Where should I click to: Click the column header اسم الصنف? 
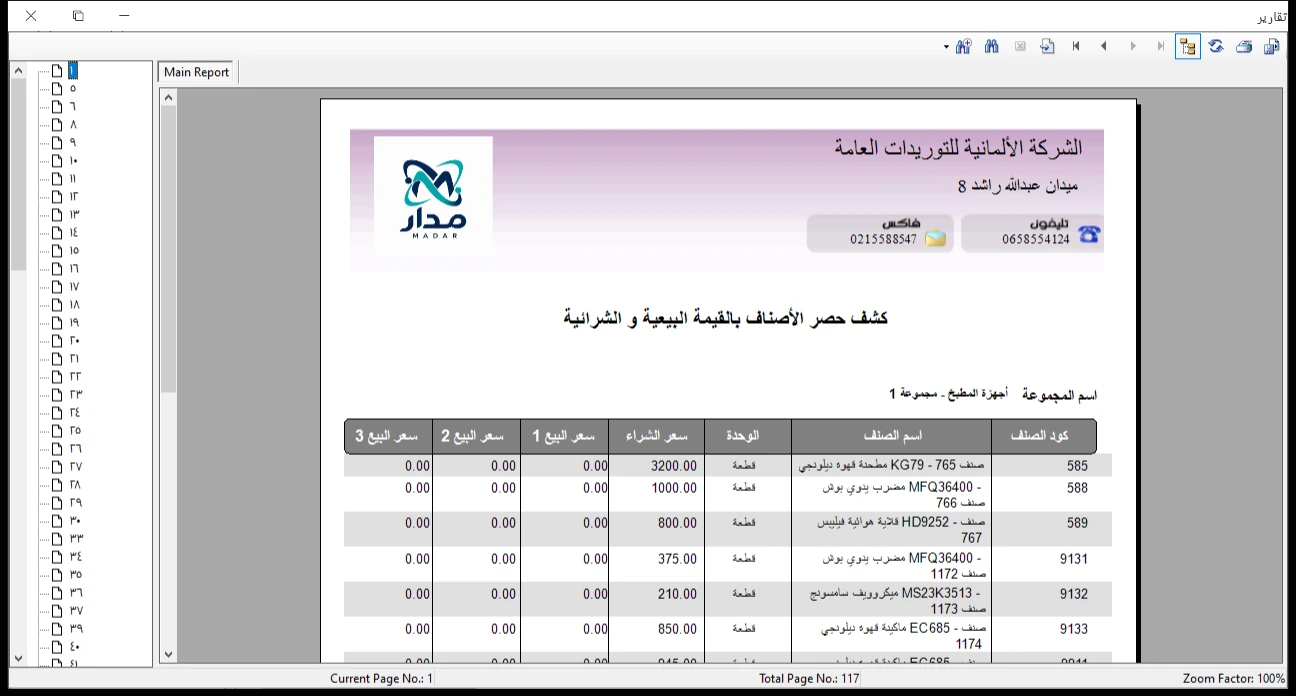point(892,436)
